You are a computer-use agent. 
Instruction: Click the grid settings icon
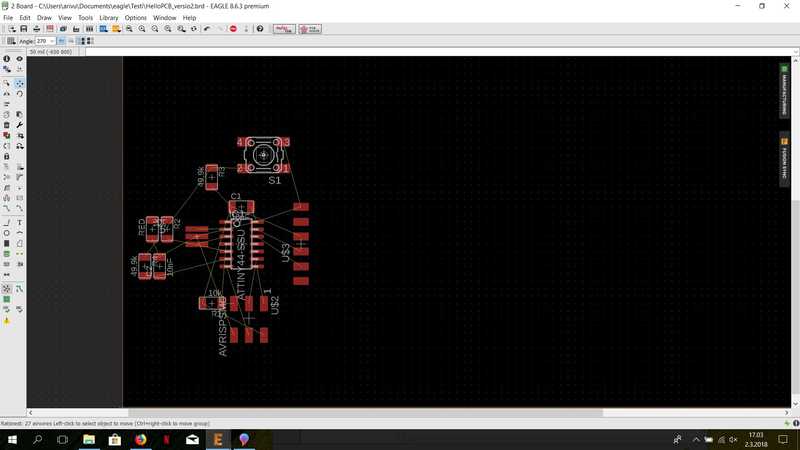click(x=11, y=41)
